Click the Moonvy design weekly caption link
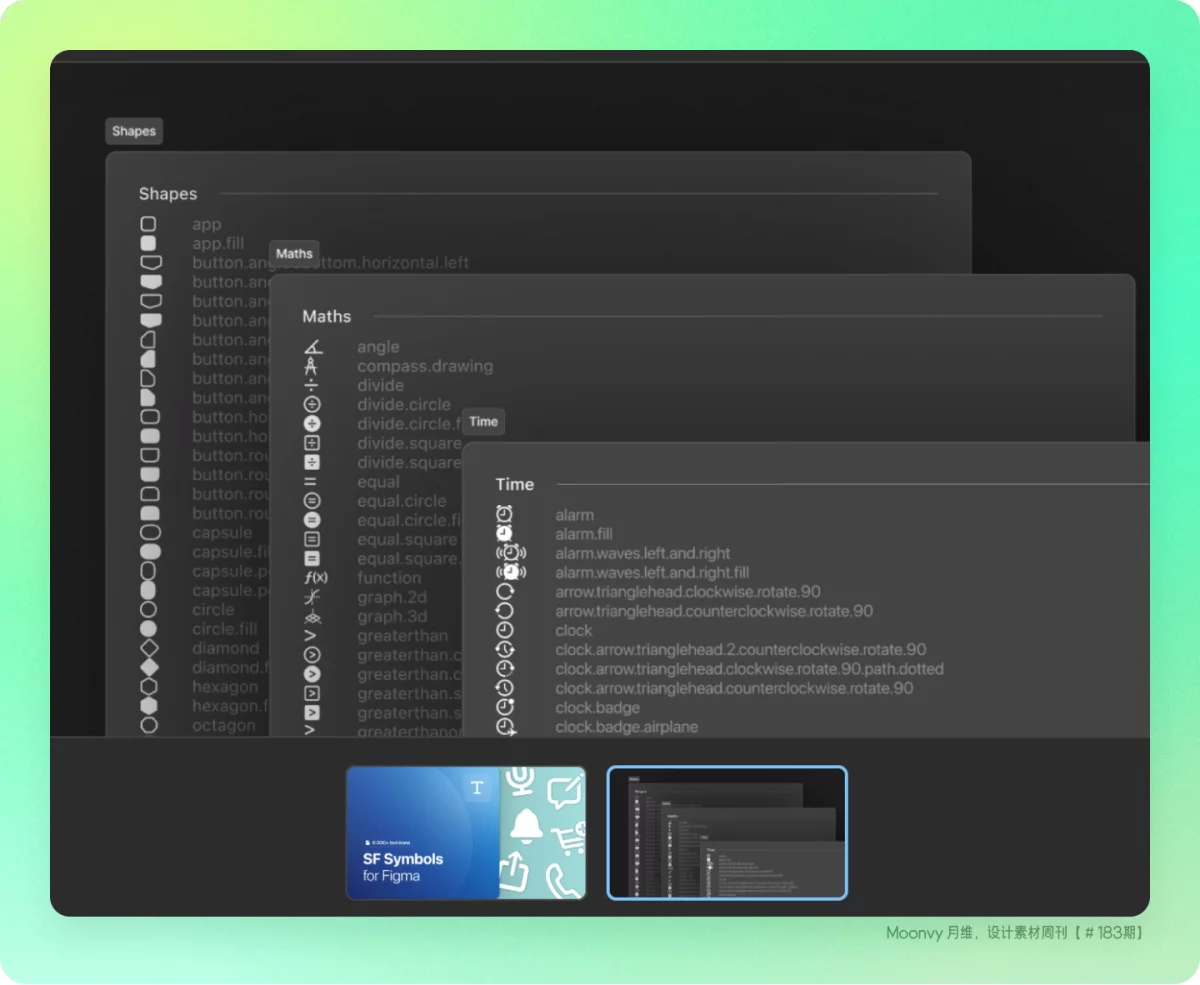This screenshot has height=985, width=1200. click(1014, 932)
